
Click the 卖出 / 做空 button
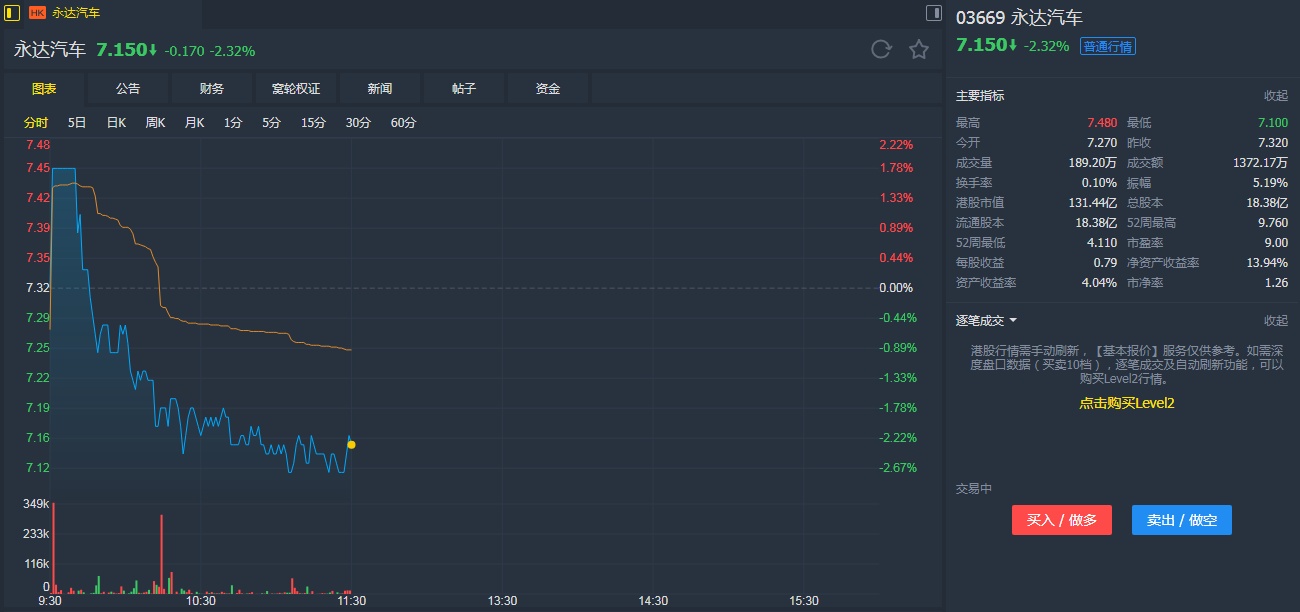click(x=1181, y=520)
